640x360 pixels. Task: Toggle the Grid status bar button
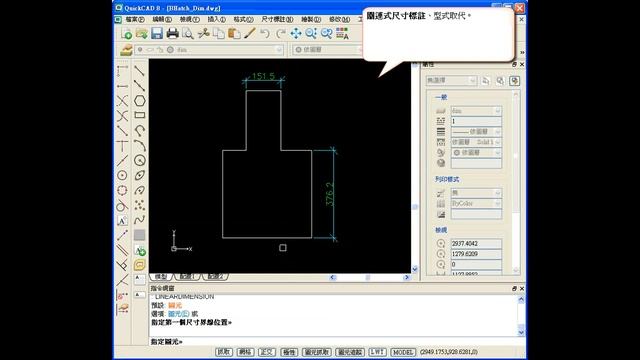[245, 352]
